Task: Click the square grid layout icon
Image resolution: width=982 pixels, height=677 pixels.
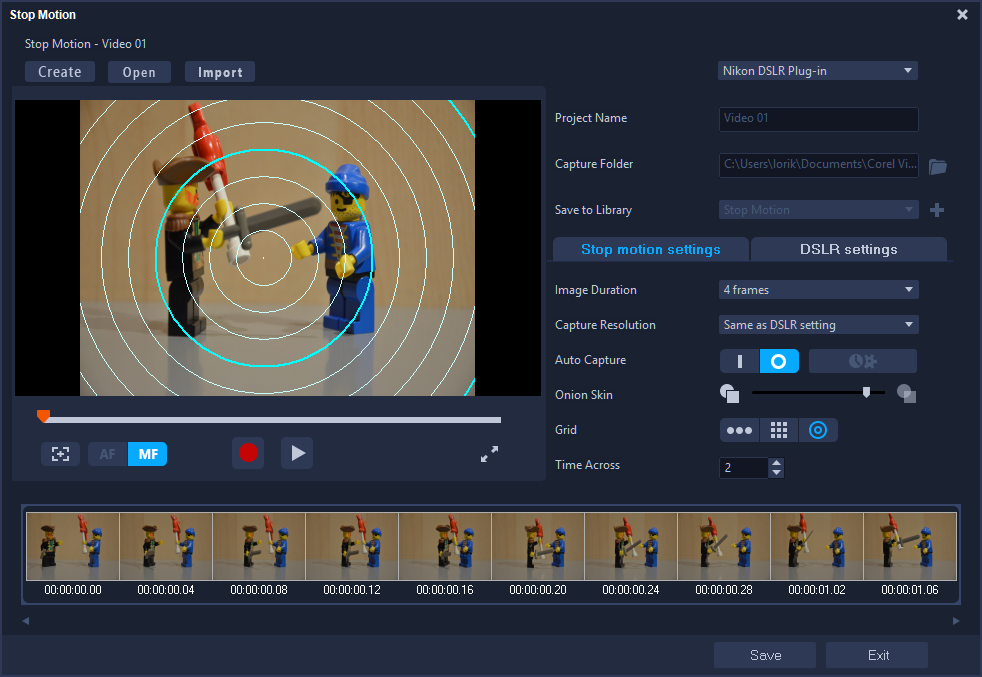Action: pyautogui.click(x=779, y=429)
